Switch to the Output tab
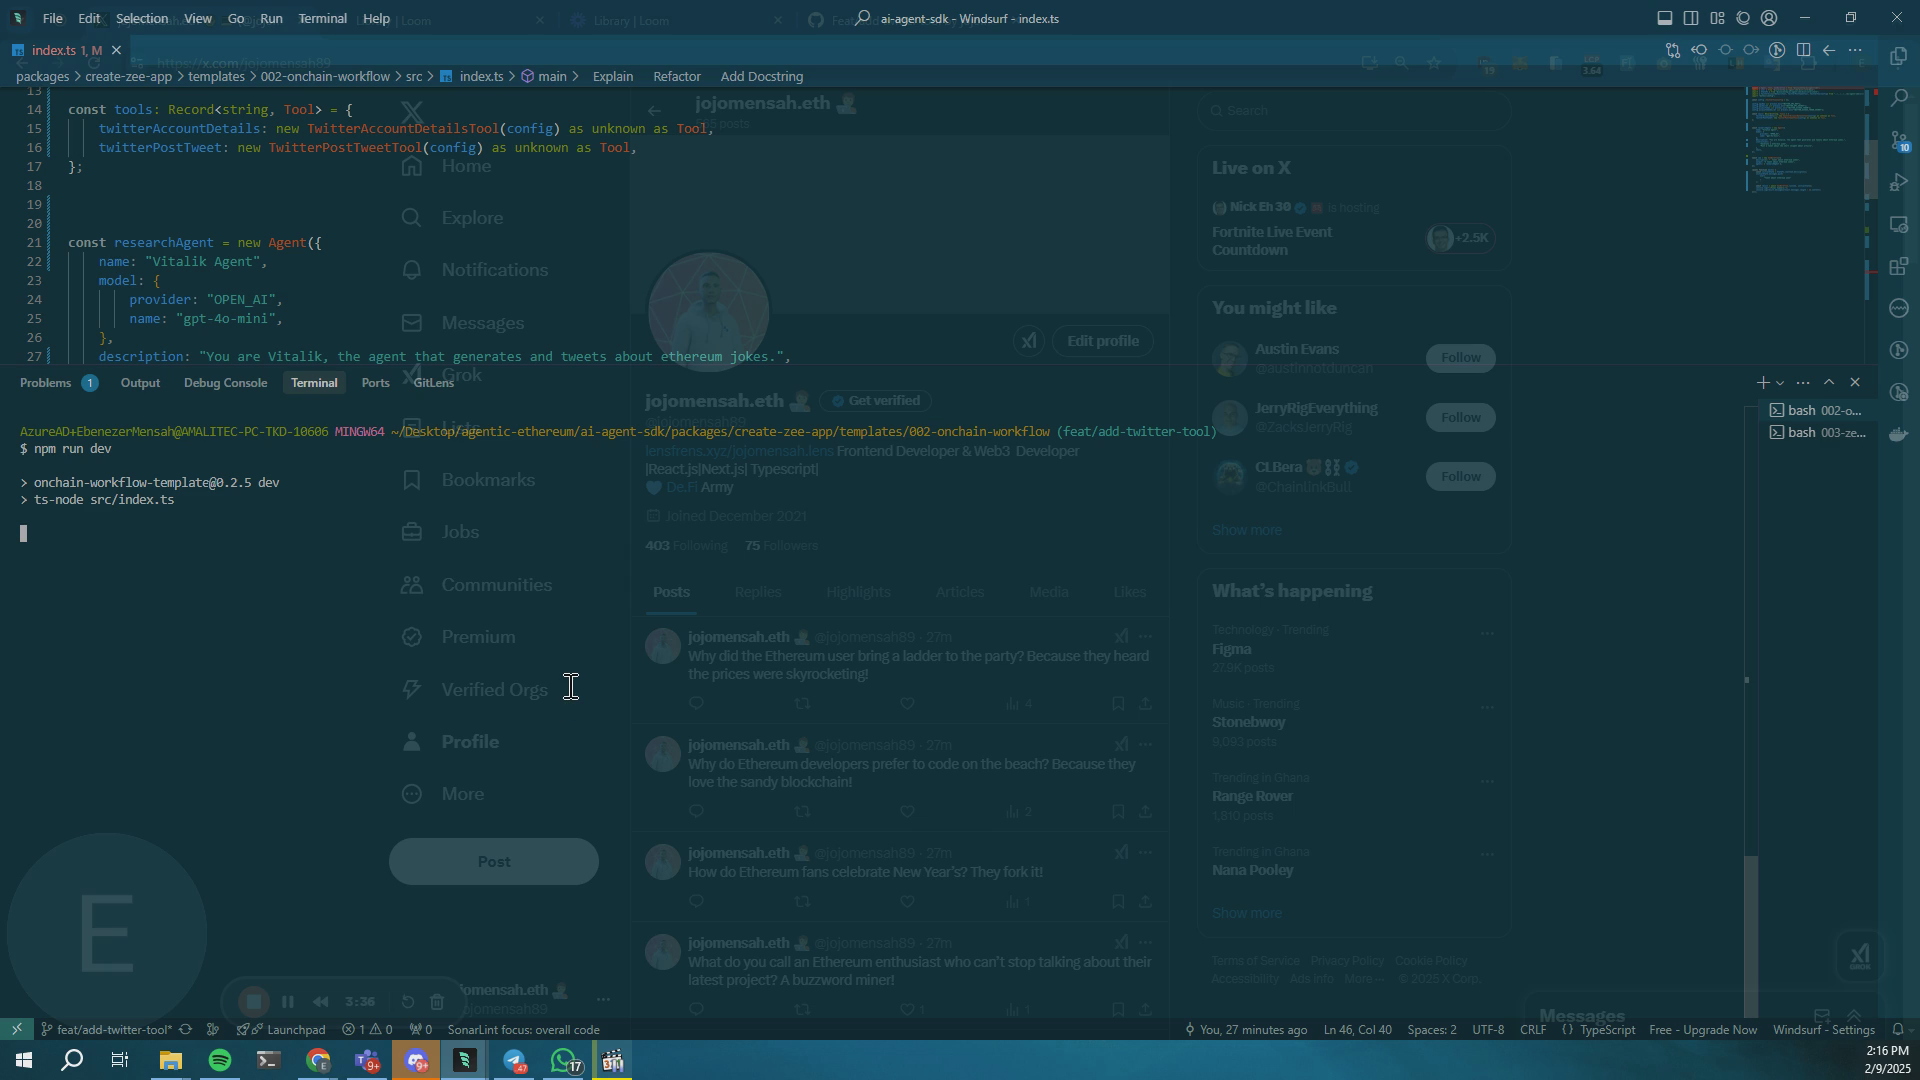The height and width of the screenshot is (1080, 1920). [140, 383]
